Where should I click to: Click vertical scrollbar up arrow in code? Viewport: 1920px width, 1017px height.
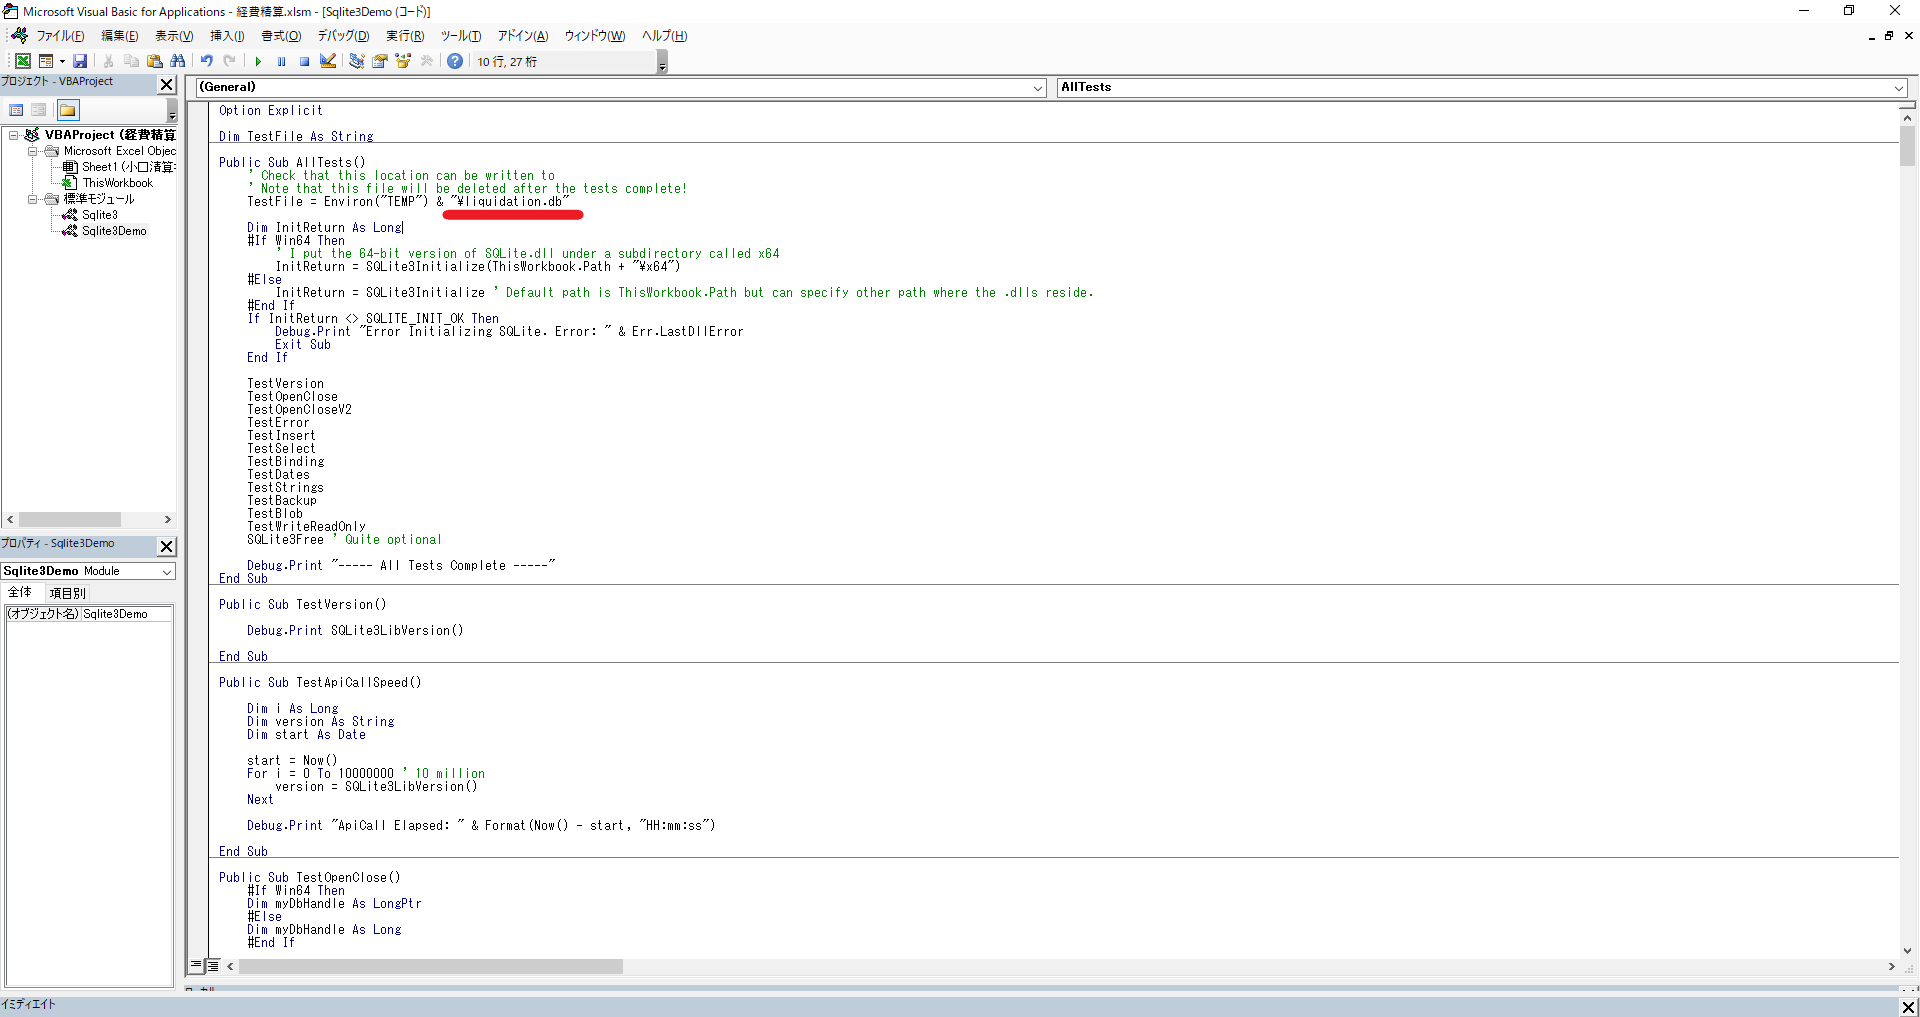(x=1908, y=117)
